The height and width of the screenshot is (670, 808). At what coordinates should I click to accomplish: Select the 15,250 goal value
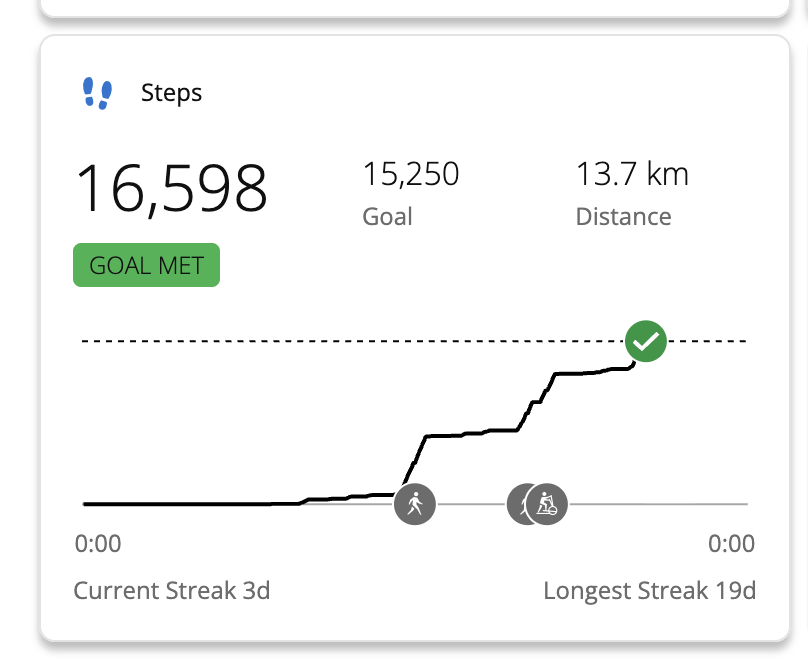click(x=411, y=175)
